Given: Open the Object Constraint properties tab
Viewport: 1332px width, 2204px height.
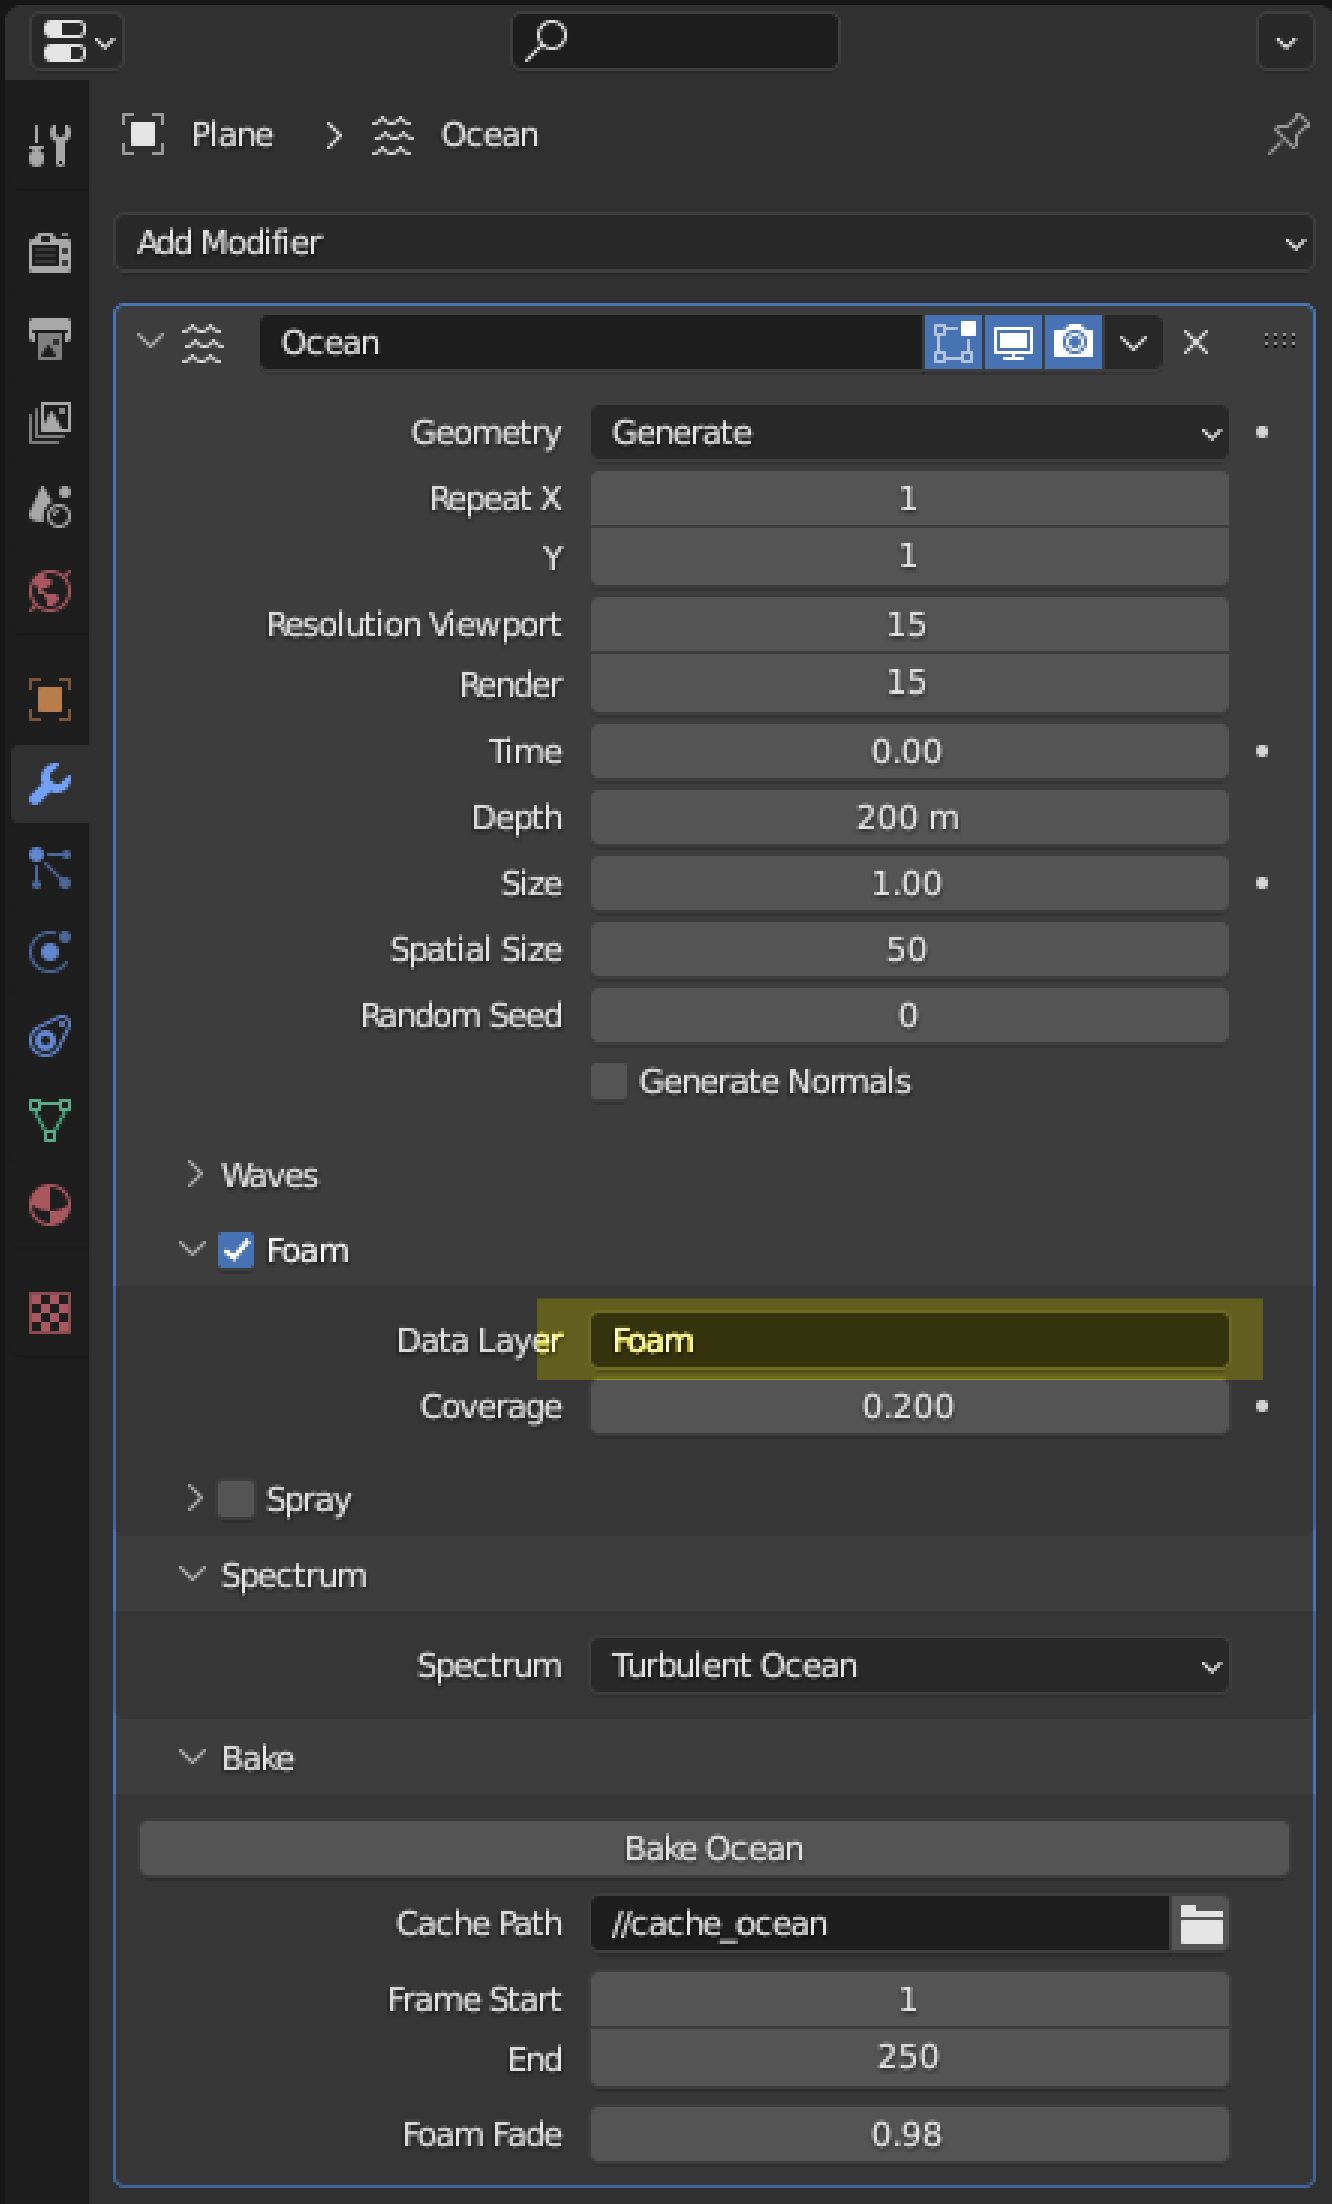Looking at the screenshot, I should point(49,1036).
